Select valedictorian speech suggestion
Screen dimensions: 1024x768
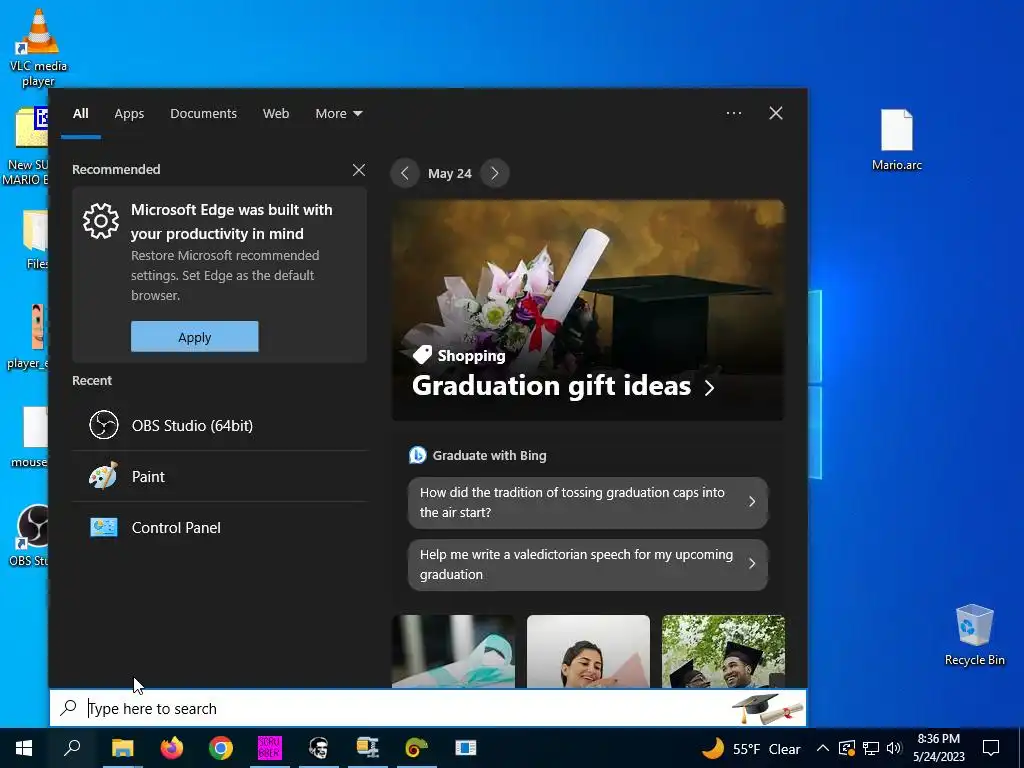click(588, 564)
